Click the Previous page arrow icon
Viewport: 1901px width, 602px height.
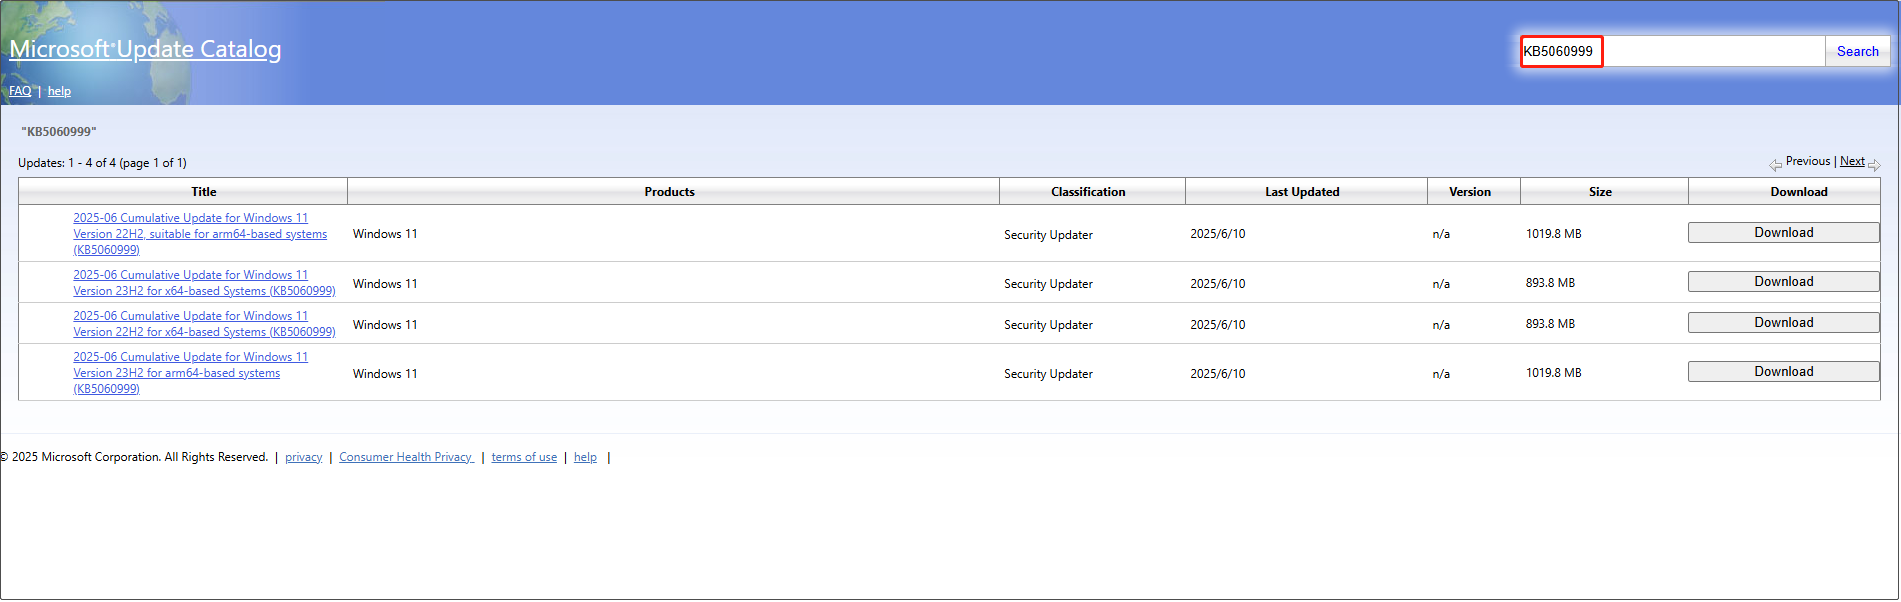point(1775,165)
